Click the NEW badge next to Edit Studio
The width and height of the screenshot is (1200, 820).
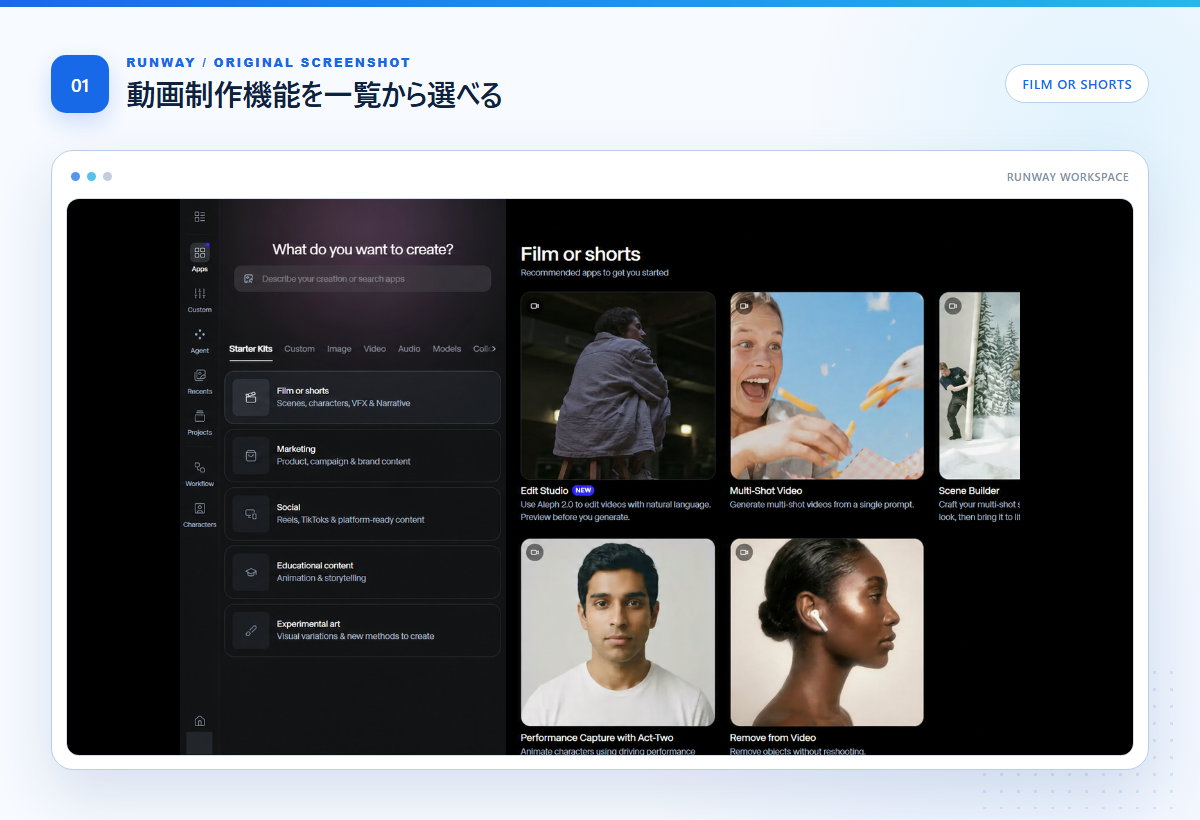pyautogui.click(x=583, y=491)
